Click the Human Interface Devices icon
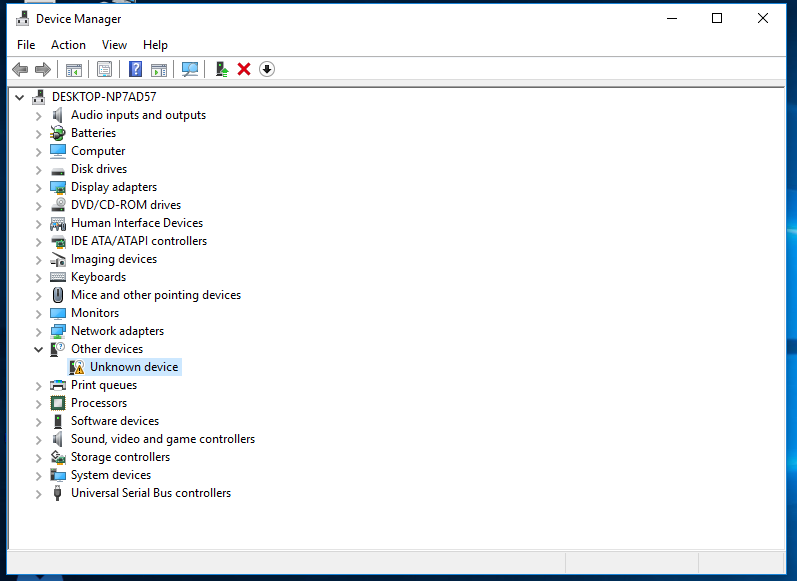Image resolution: width=797 pixels, height=581 pixels. (58, 223)
